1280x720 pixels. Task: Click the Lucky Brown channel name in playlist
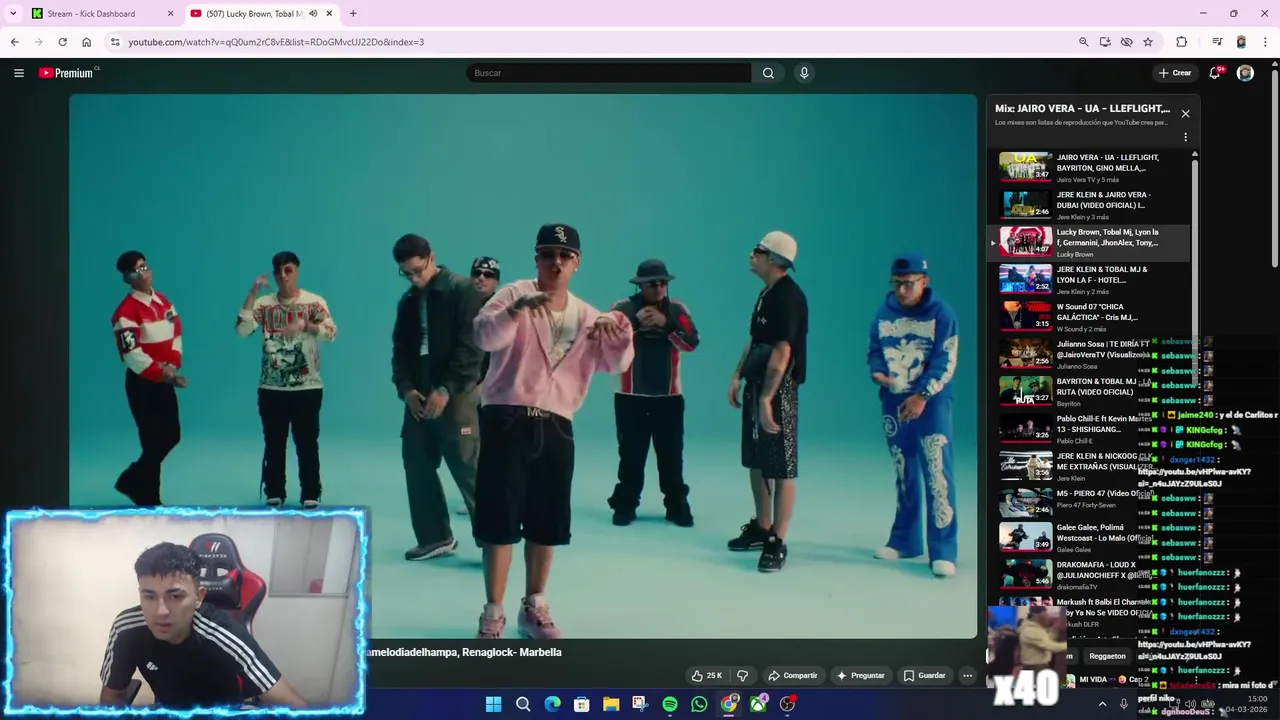tap(1074, 254)
